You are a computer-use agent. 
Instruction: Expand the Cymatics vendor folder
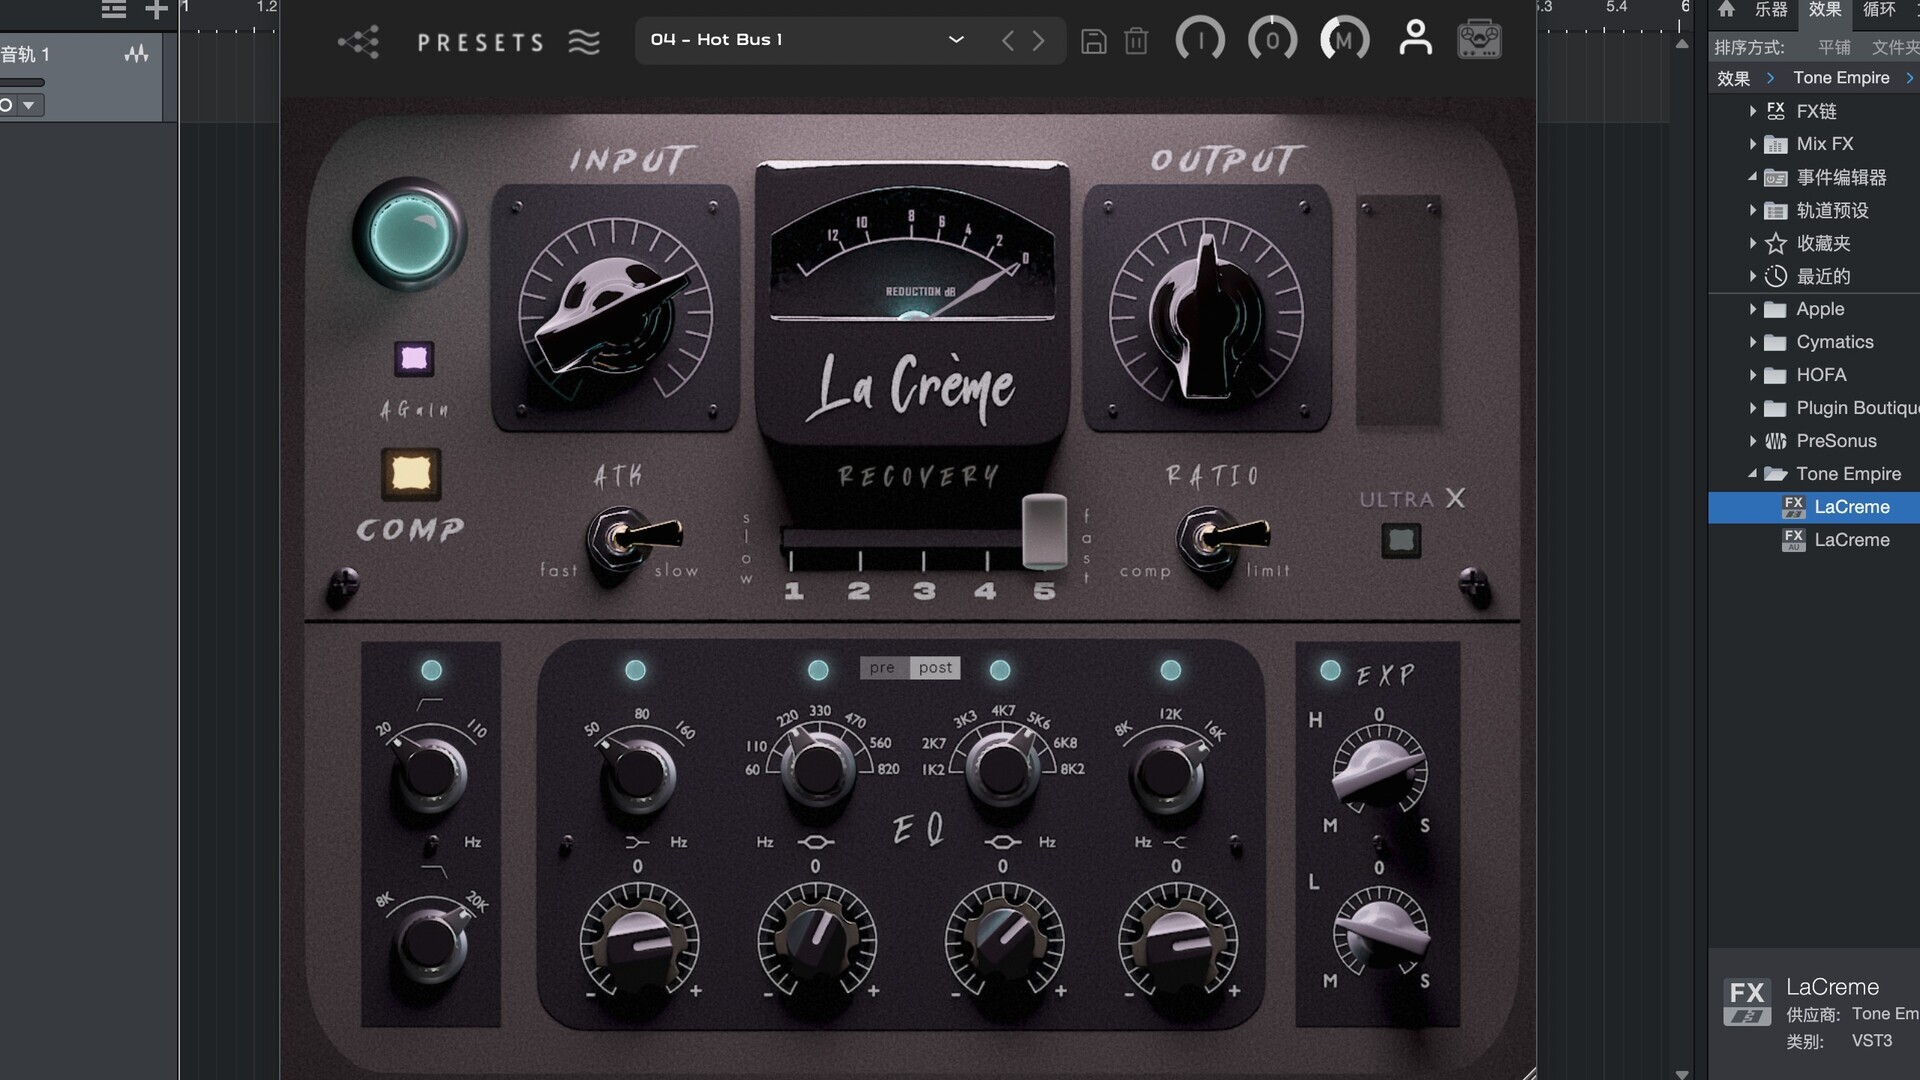coord(1752,342)
